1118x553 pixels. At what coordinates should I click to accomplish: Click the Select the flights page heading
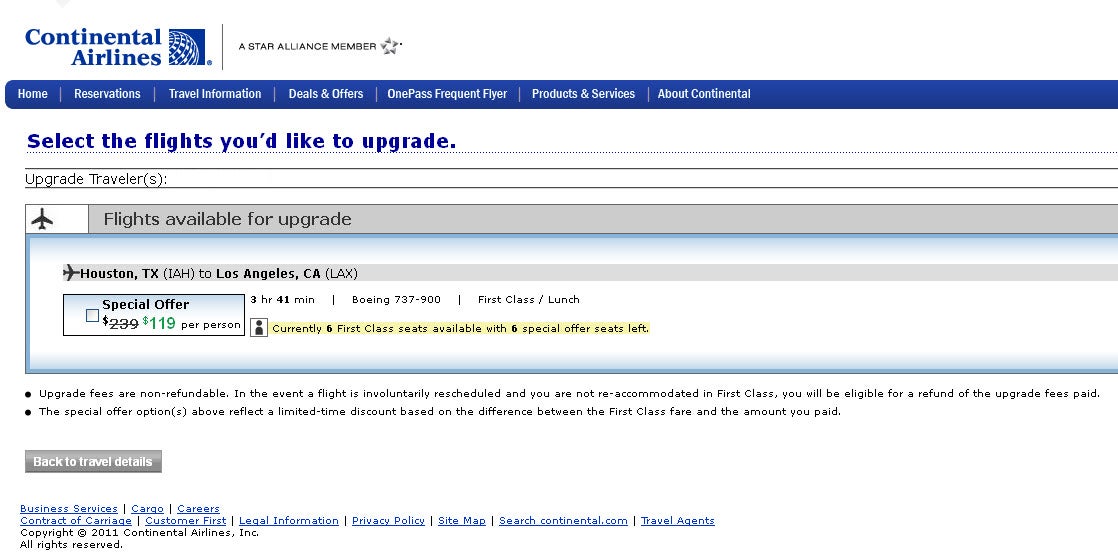pos(242,141)
